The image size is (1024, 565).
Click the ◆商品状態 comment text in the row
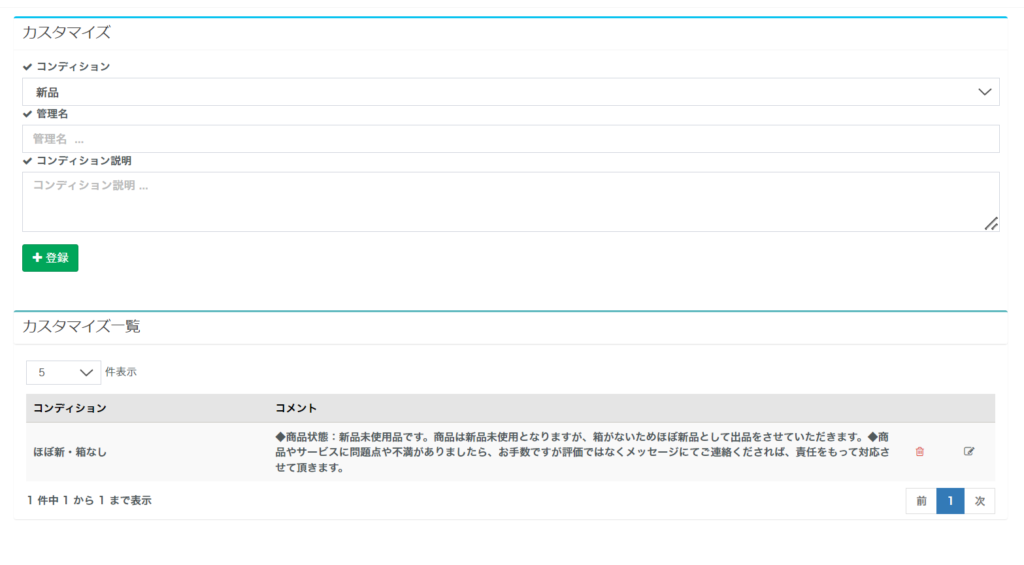[580, 452]
